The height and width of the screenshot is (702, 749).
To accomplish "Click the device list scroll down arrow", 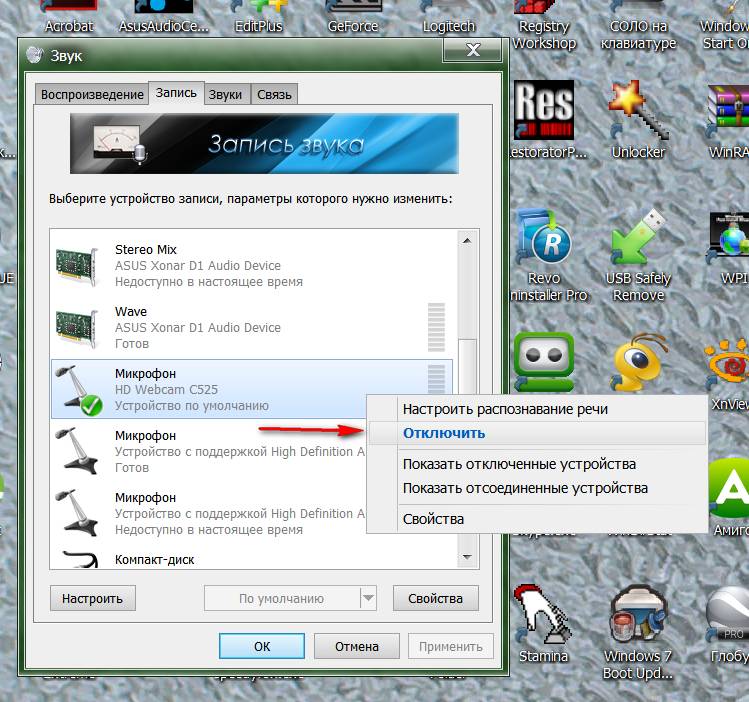I will click(x=467, y=557).
